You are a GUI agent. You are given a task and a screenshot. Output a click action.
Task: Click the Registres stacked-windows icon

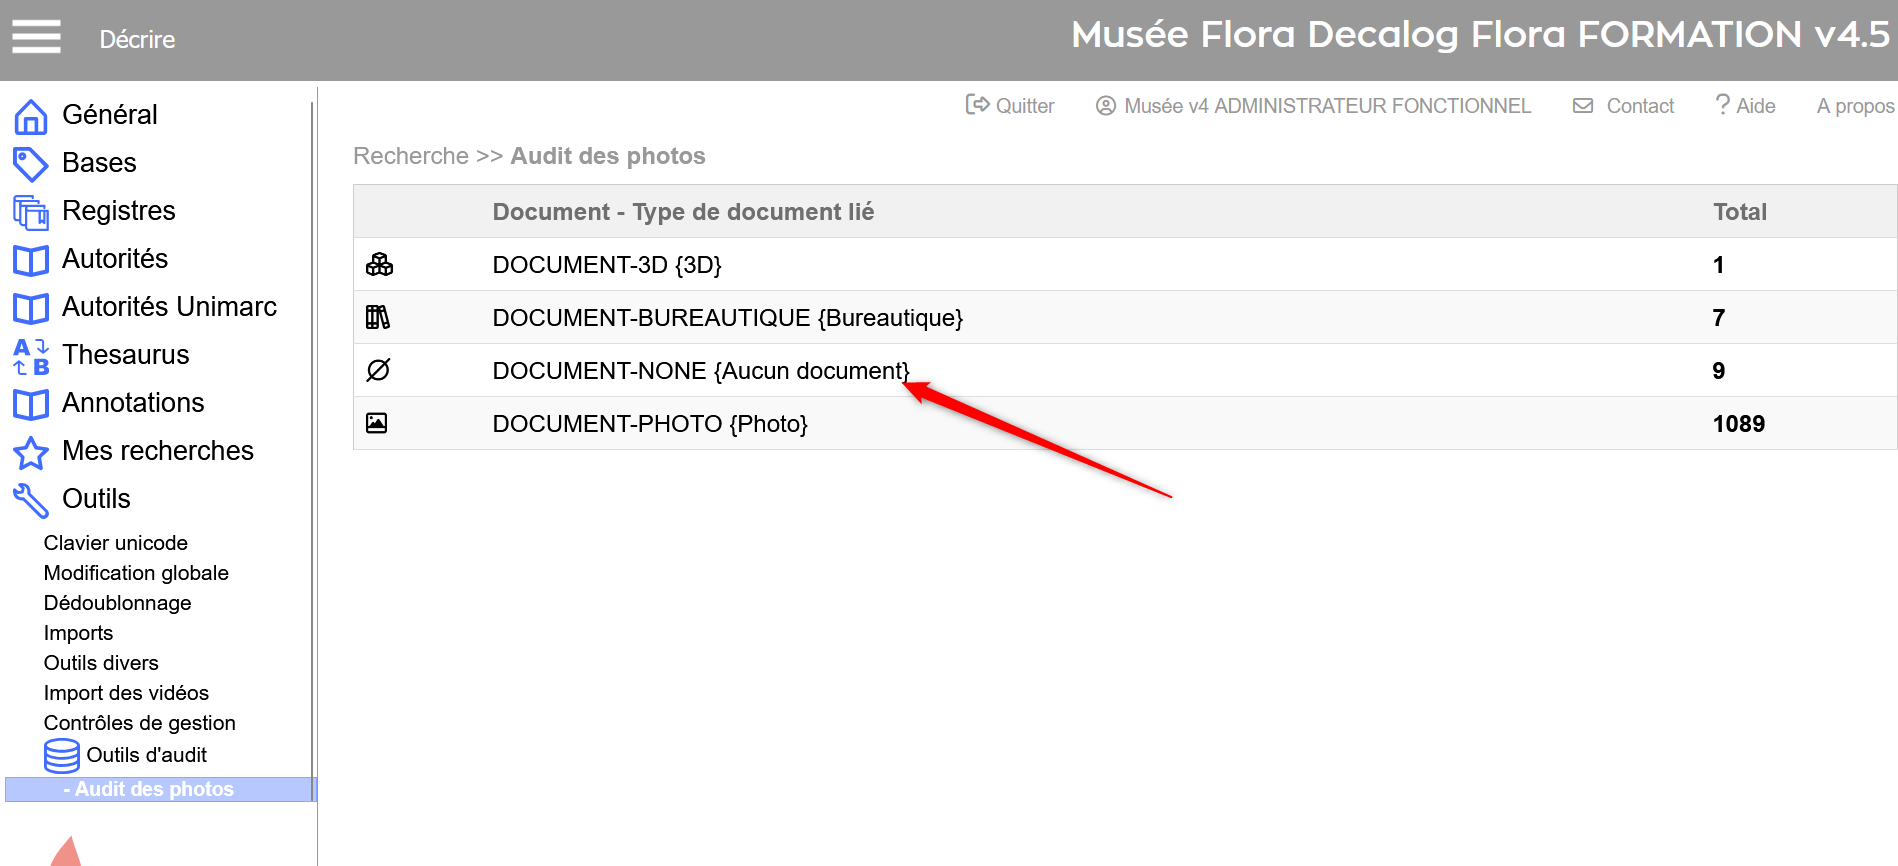31,212
